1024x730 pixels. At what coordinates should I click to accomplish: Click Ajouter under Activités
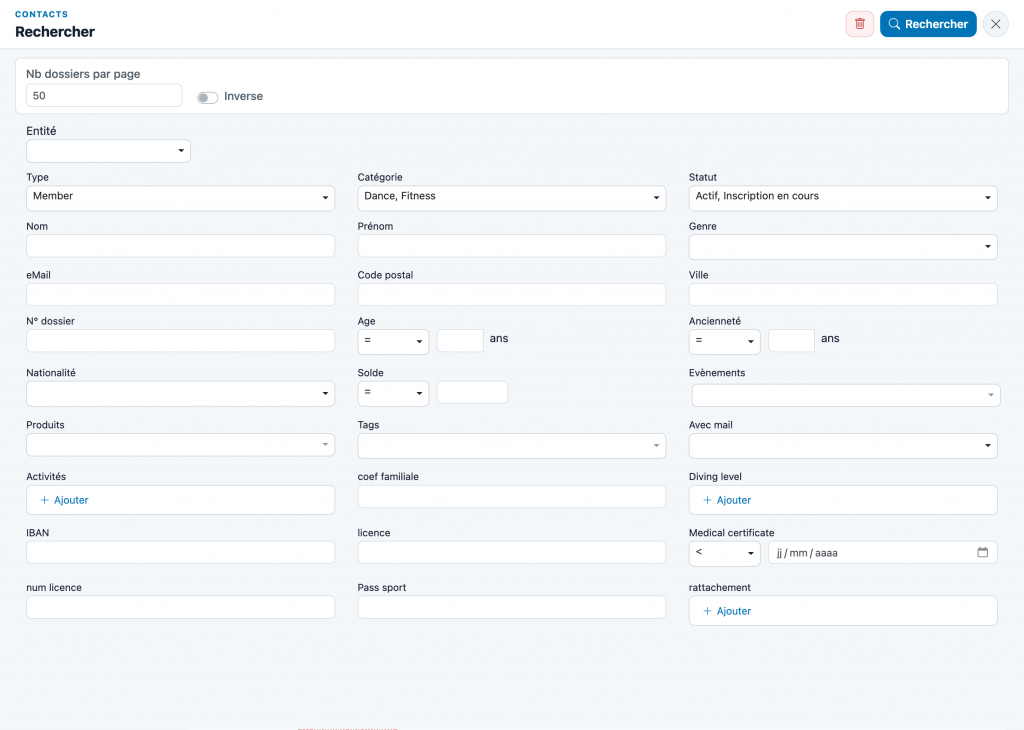[65, 500]
